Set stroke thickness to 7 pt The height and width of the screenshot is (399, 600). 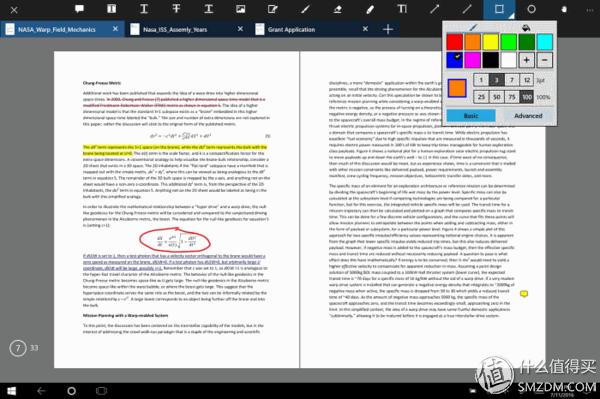click(x=512, y=80)
